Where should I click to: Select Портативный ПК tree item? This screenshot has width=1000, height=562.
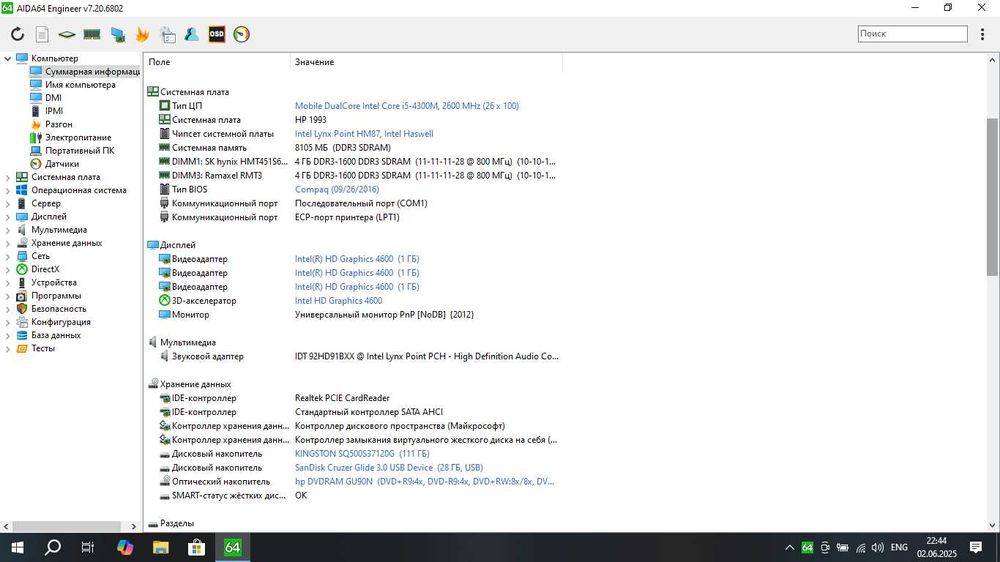coord(79,151)
